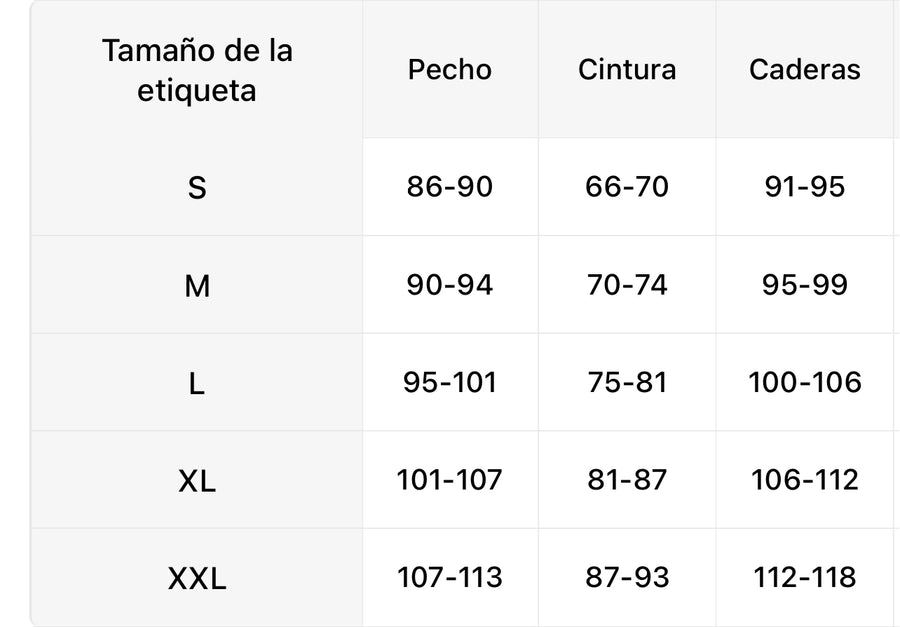Click the 107-113 chest cell
The height and width of the screenshot is (627, 900).
(450, 577)
